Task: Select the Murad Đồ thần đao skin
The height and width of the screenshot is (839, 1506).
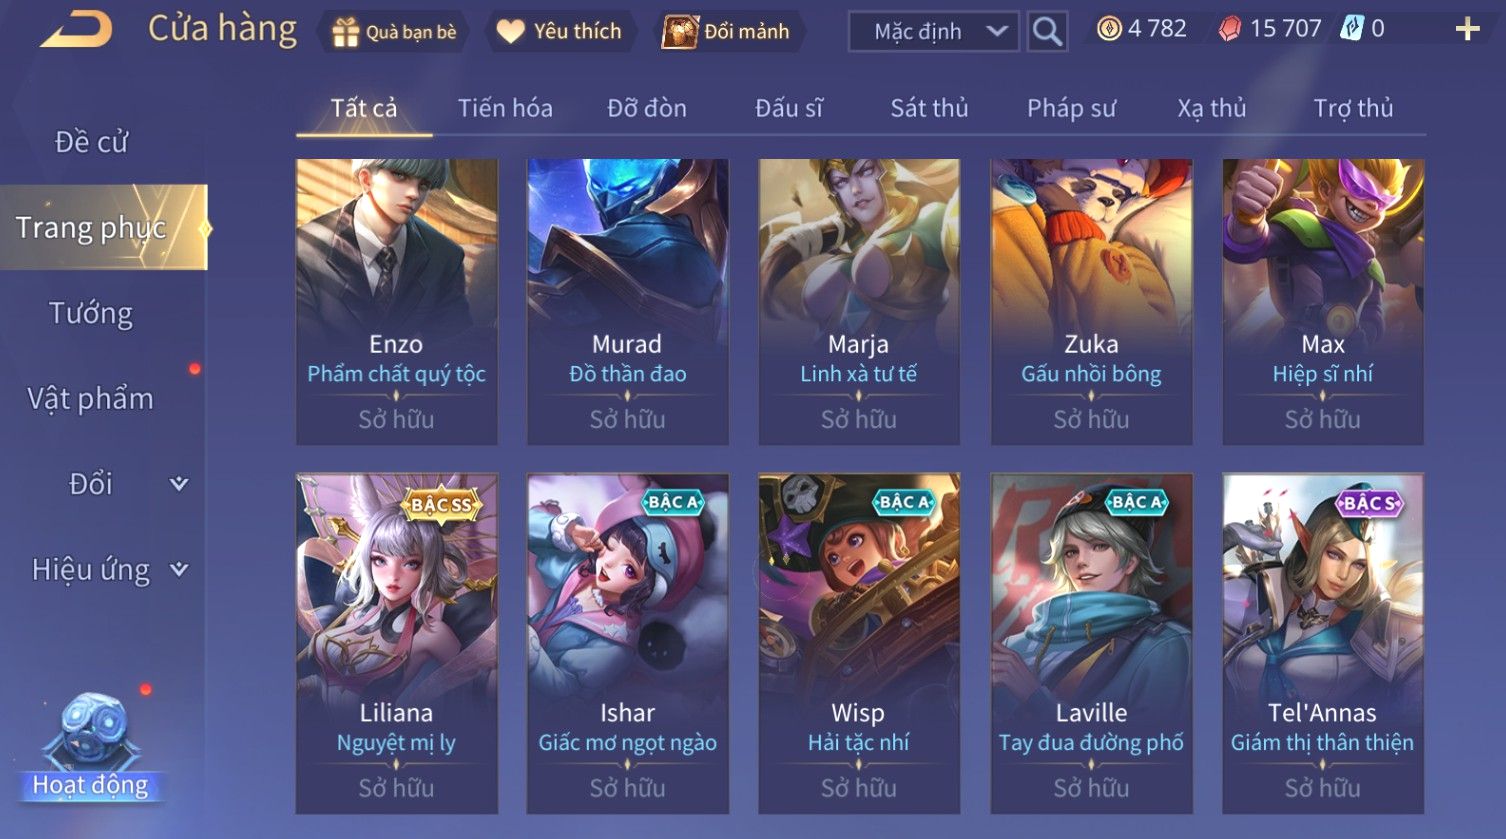Action: pyautogui.click(x=628, y=301)
